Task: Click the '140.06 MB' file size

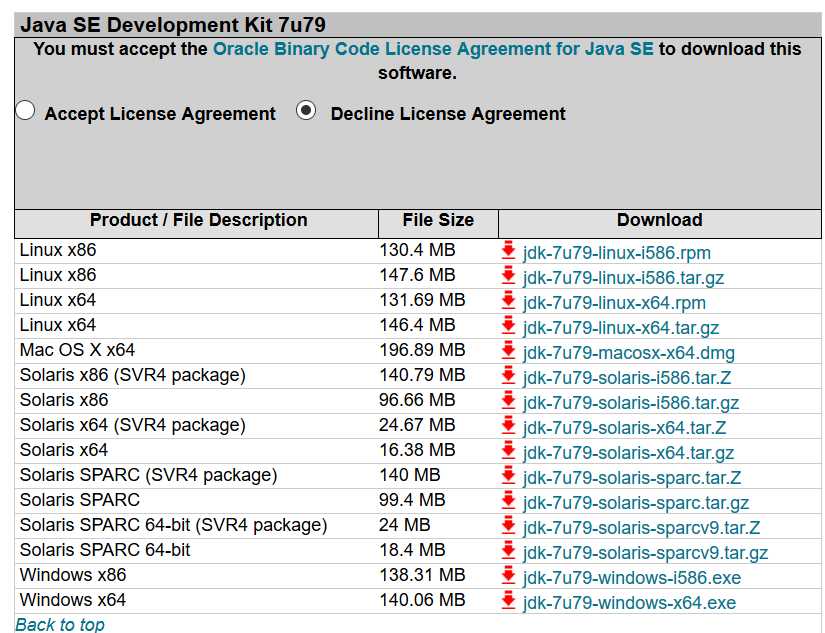Action: pyautogui.click(x=422, y=600)
